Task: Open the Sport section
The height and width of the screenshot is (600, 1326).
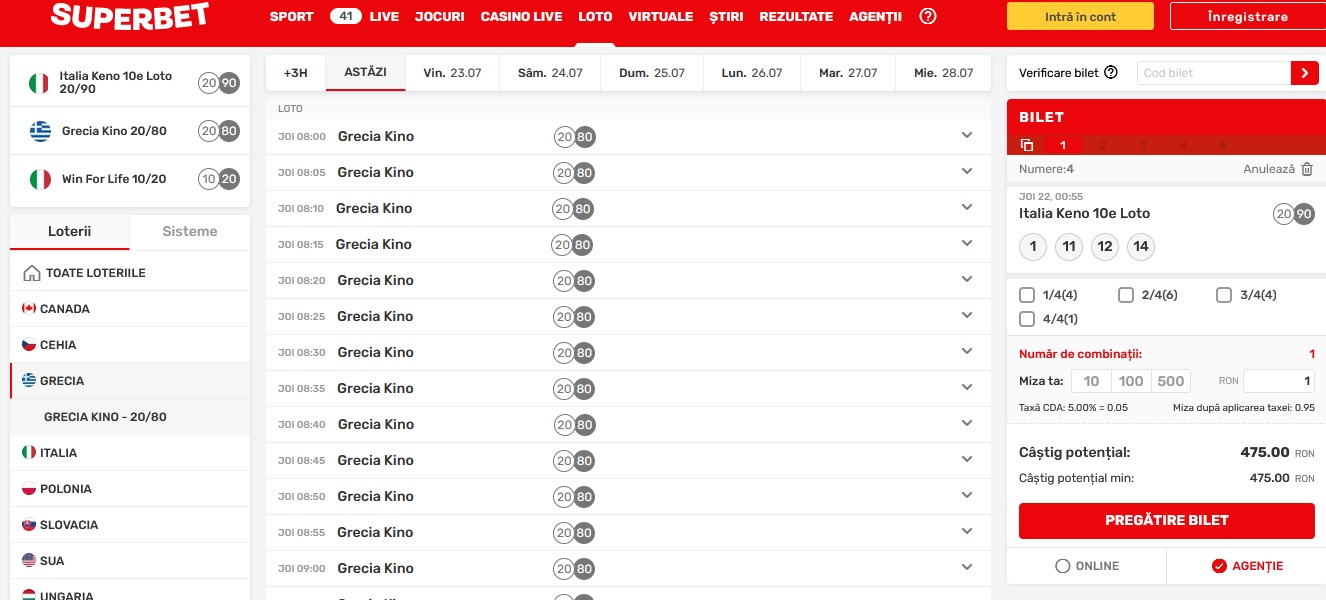Action: 291,17
